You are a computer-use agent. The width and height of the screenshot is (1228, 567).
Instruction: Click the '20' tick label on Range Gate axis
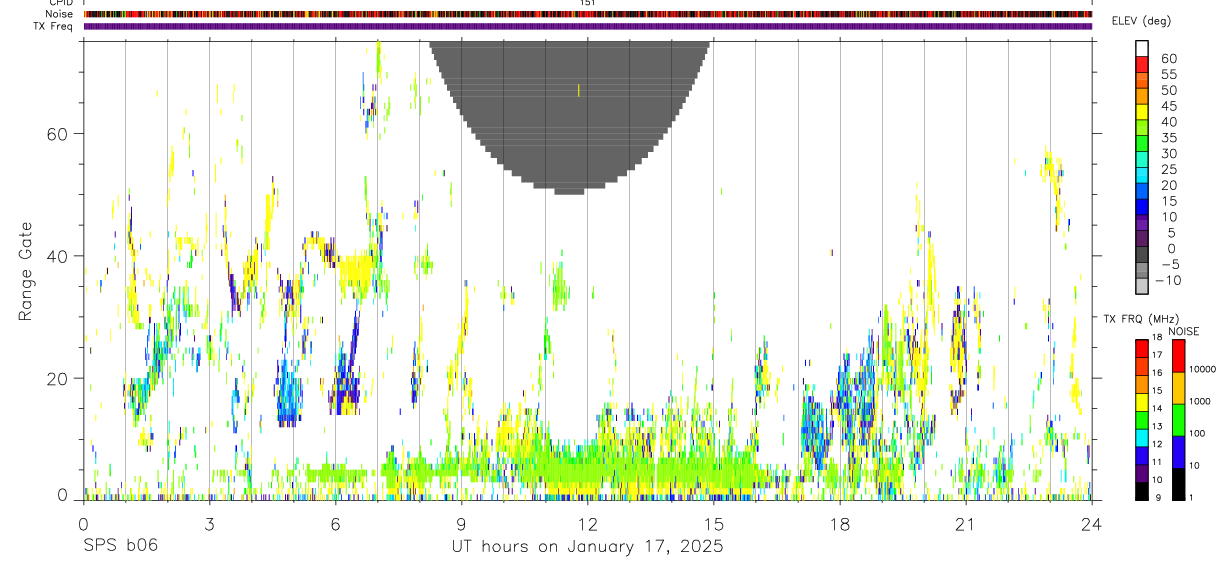click(56, 378)
